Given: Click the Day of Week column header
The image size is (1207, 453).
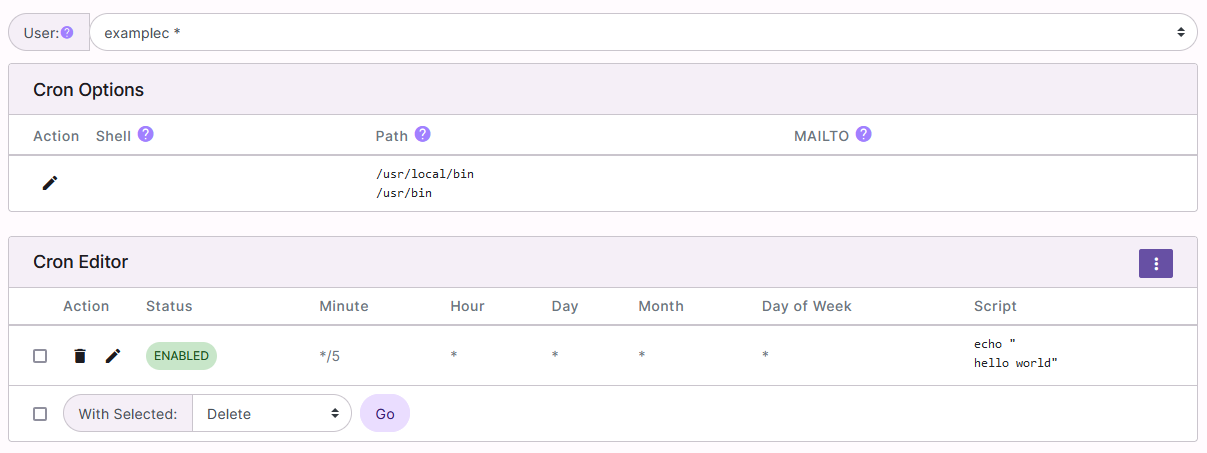Looking at the screenshot, I should (806, 306).
